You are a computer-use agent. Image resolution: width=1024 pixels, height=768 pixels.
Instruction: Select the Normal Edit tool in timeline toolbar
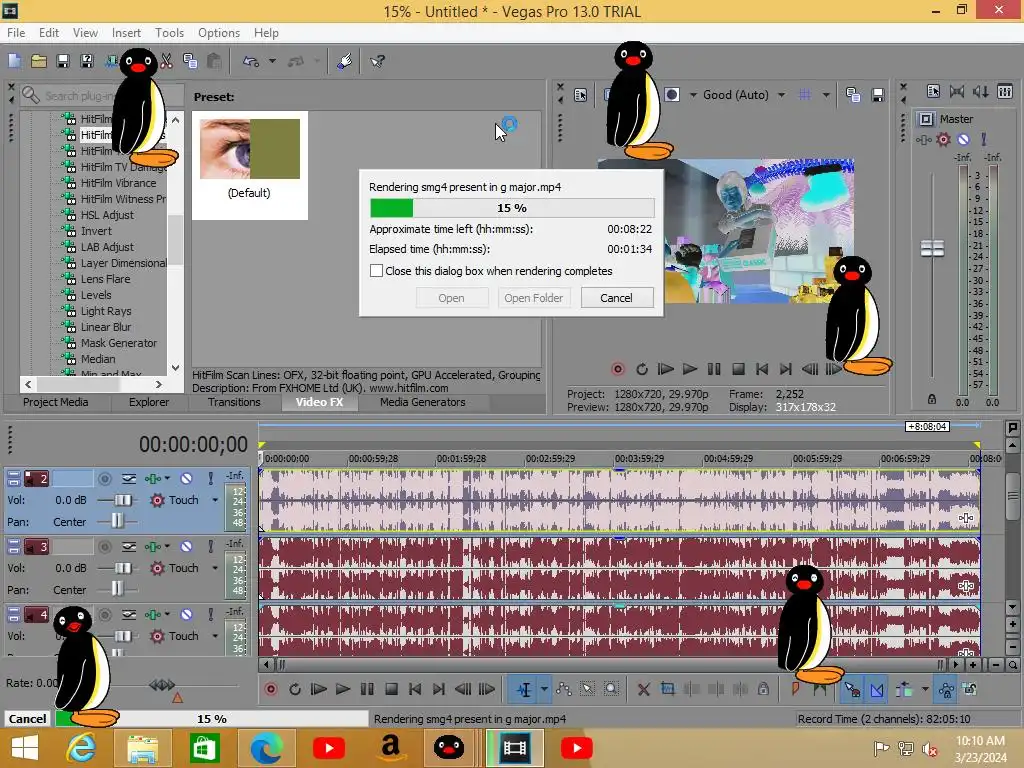click(524, 689)
